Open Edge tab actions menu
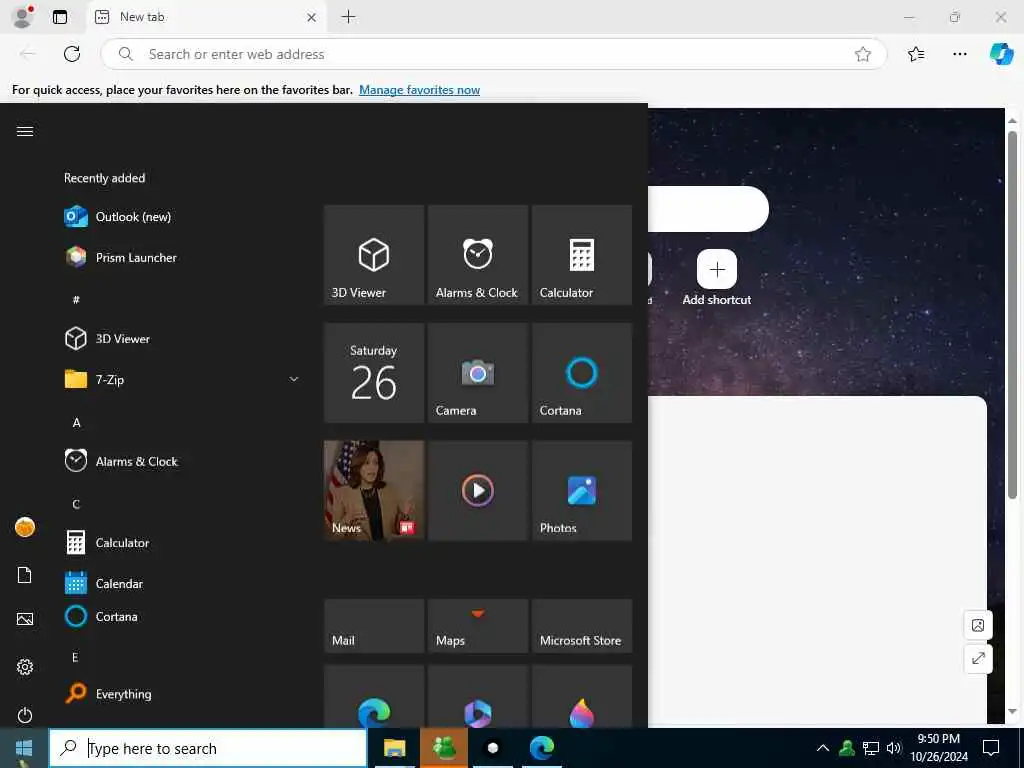 tap(60, 17)
